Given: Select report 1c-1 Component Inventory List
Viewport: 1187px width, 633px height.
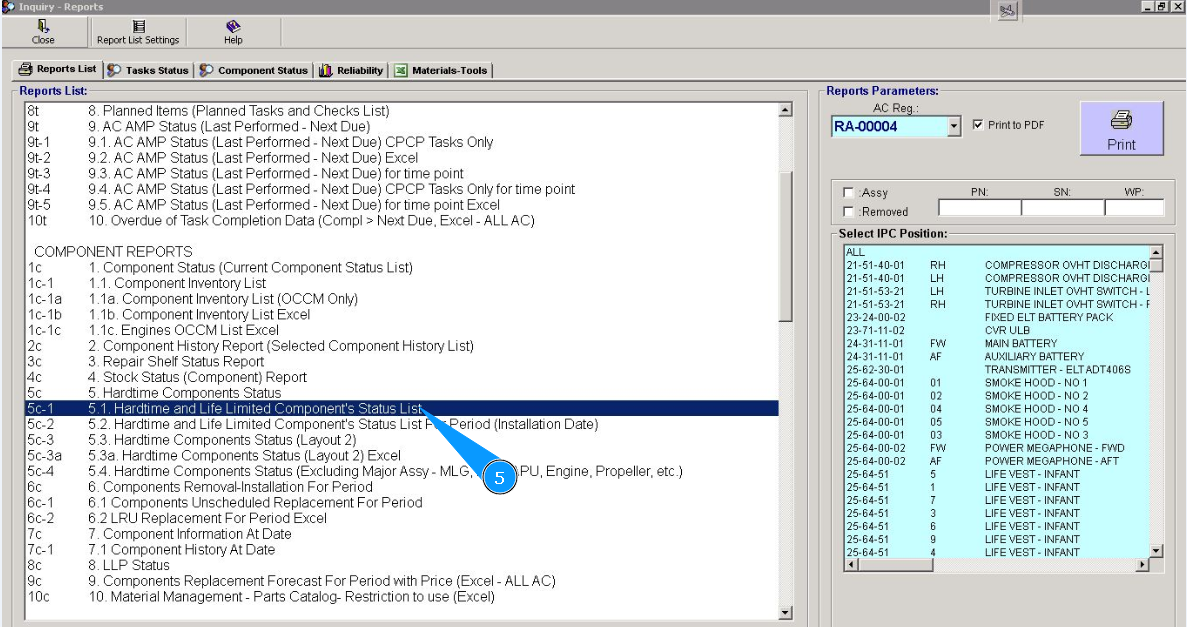Looking at the screenshot, I should click(x=402, y=283).
